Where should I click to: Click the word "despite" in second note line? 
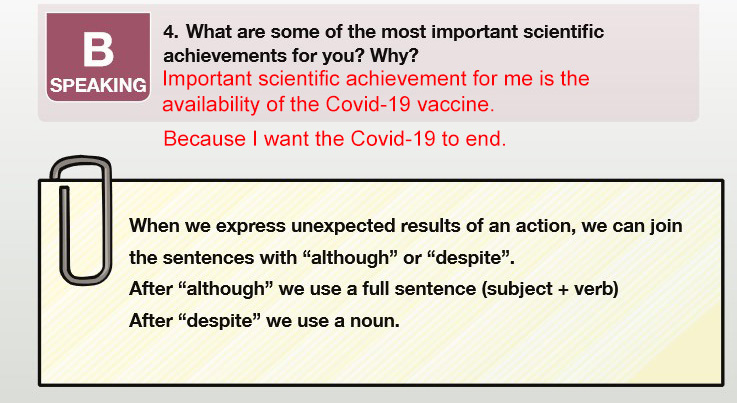[x=471, y=258]
